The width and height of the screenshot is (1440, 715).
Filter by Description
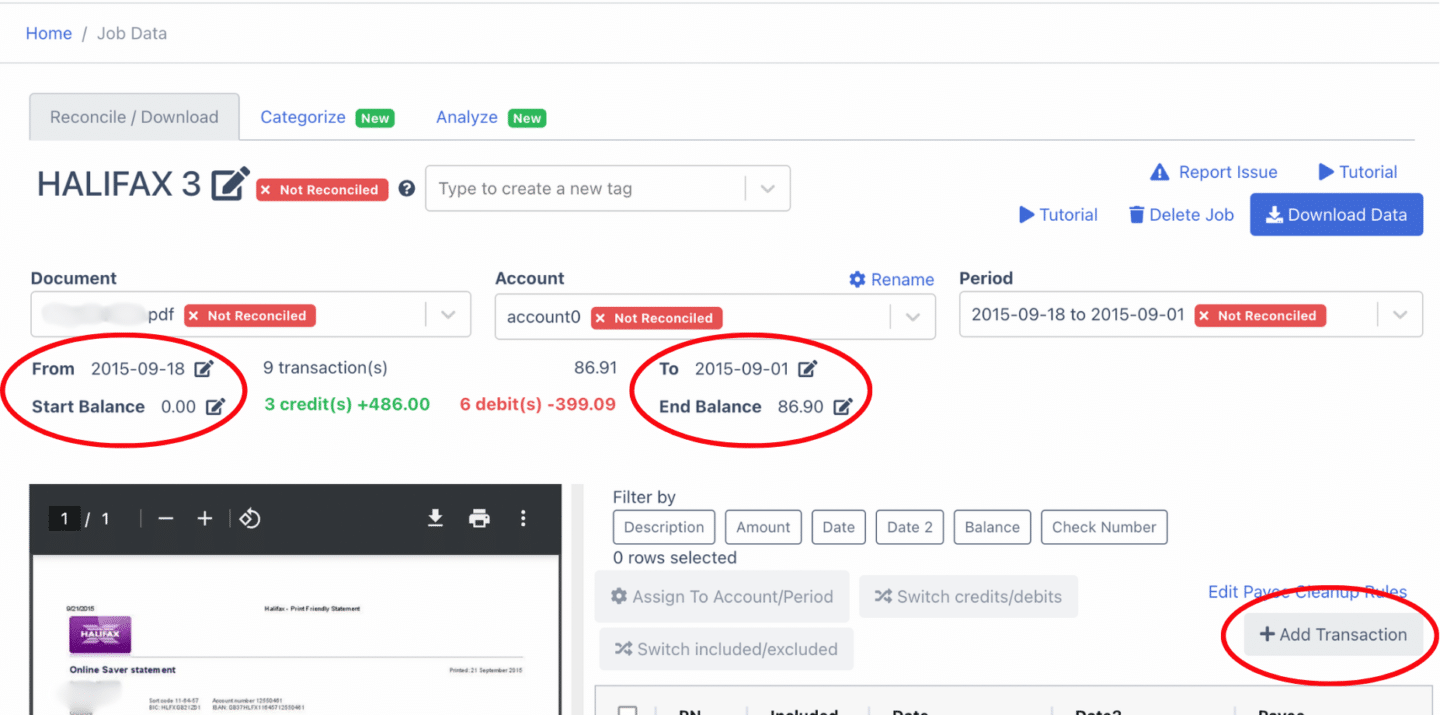click(x=664, y=527)
